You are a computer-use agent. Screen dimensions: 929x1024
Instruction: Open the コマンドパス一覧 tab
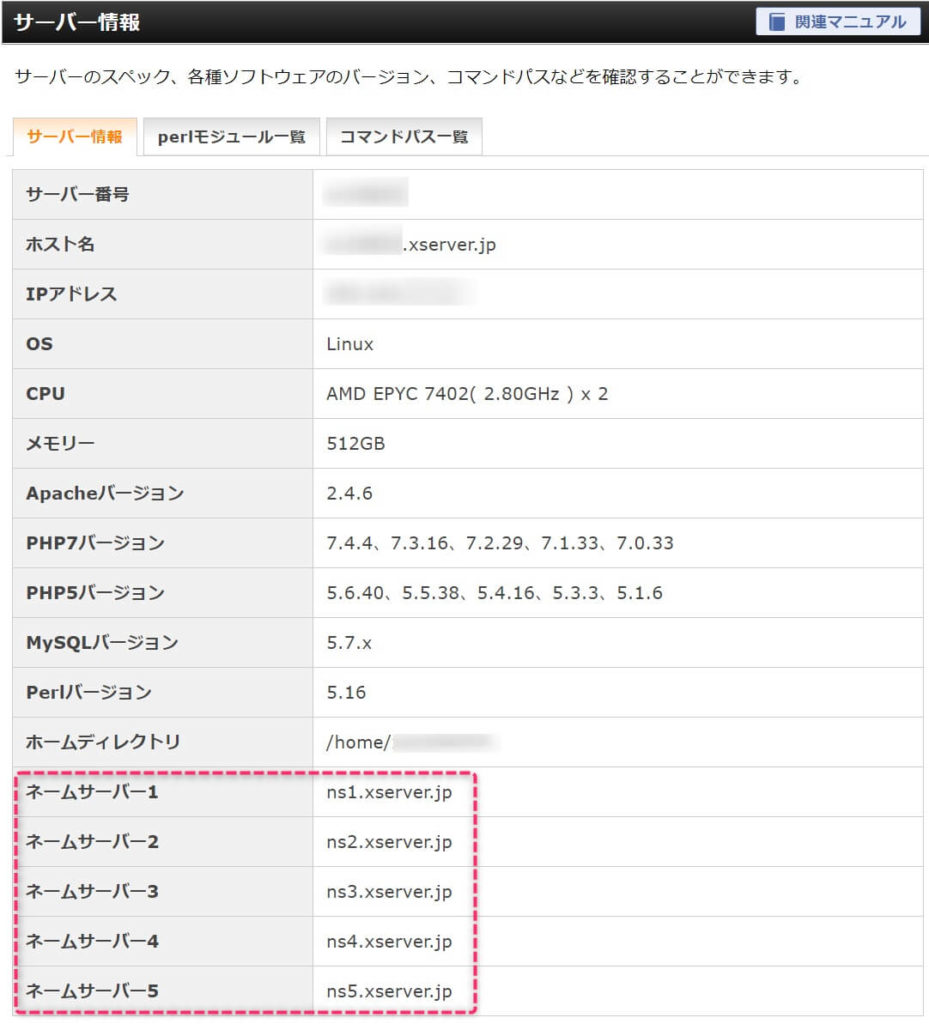click(404, 136)
